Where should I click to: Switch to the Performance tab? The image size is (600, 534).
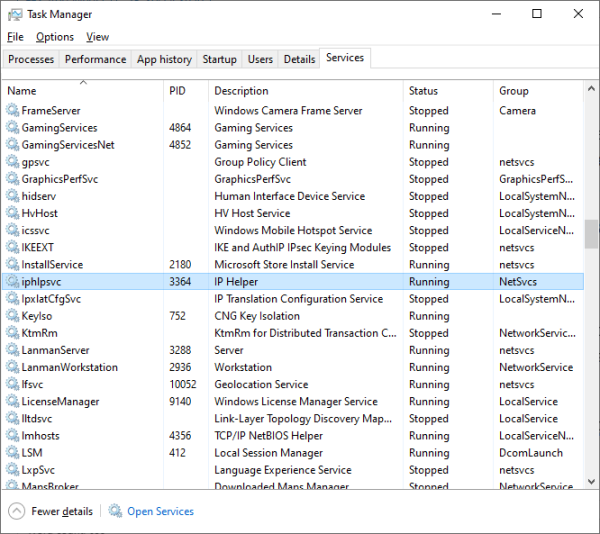tap(95, 59)
